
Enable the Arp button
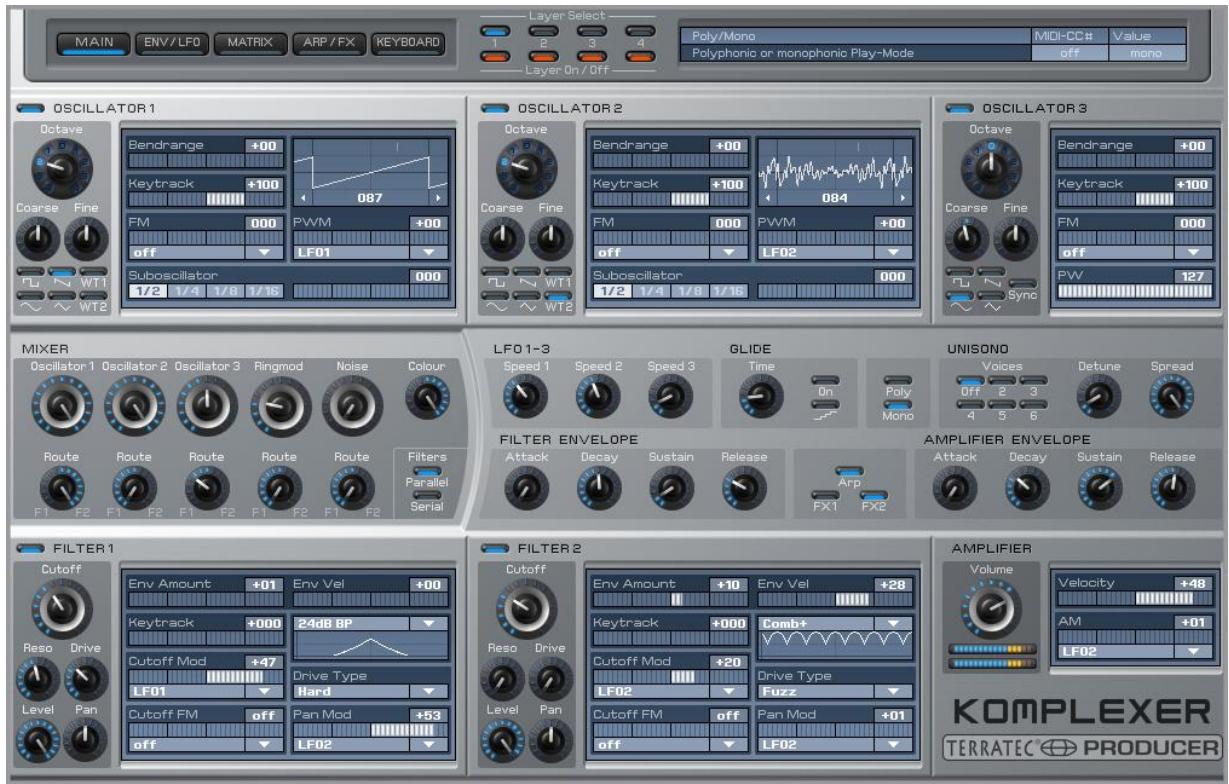tap(850, 473)
